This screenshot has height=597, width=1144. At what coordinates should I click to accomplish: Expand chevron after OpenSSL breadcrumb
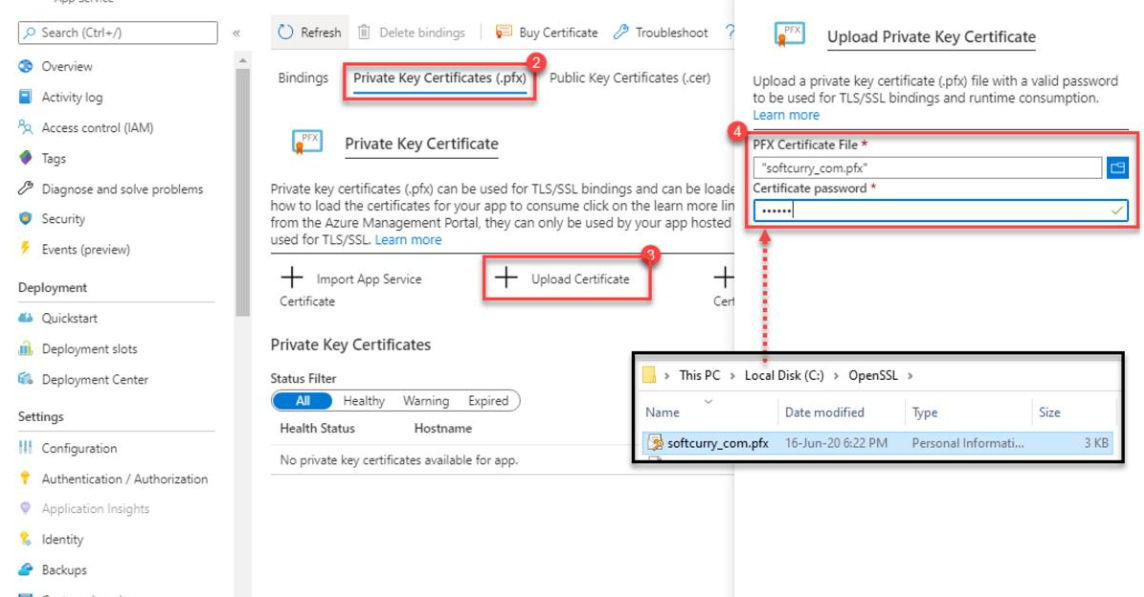pos(910,376)
